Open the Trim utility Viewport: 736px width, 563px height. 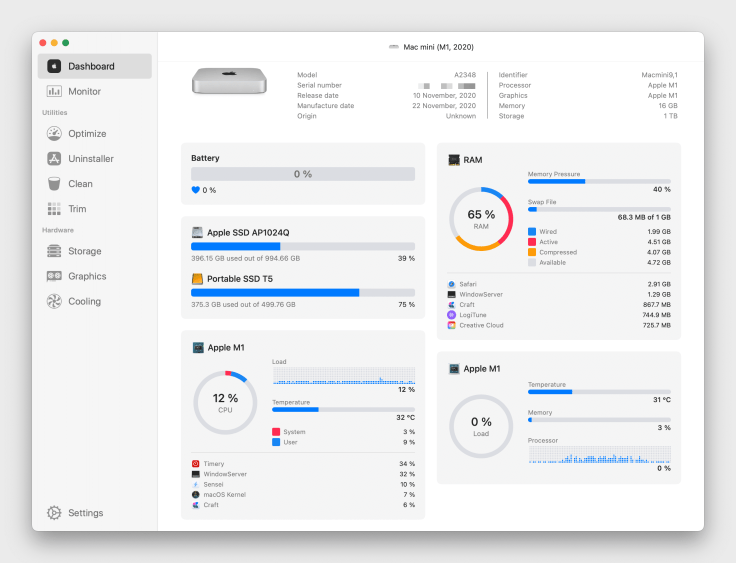tap(94, 208)
